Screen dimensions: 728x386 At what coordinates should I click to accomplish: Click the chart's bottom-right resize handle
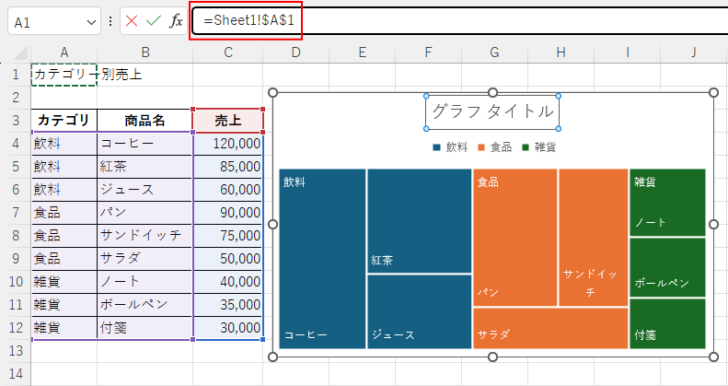[714, 357]
